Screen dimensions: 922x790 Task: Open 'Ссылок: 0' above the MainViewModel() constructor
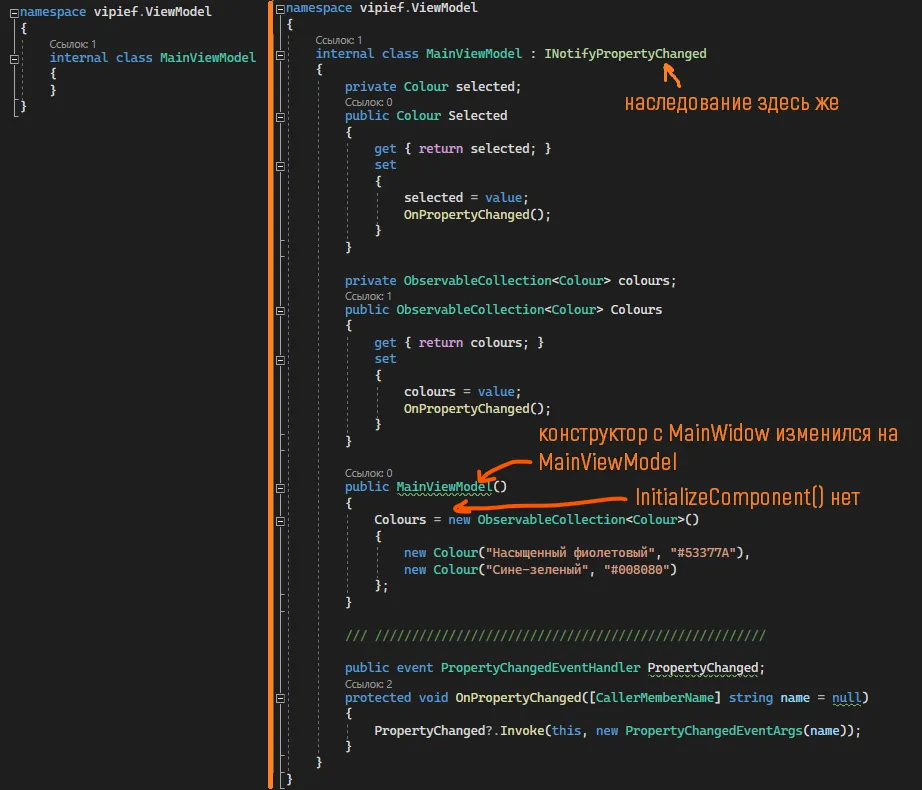(x=368, y=473)
